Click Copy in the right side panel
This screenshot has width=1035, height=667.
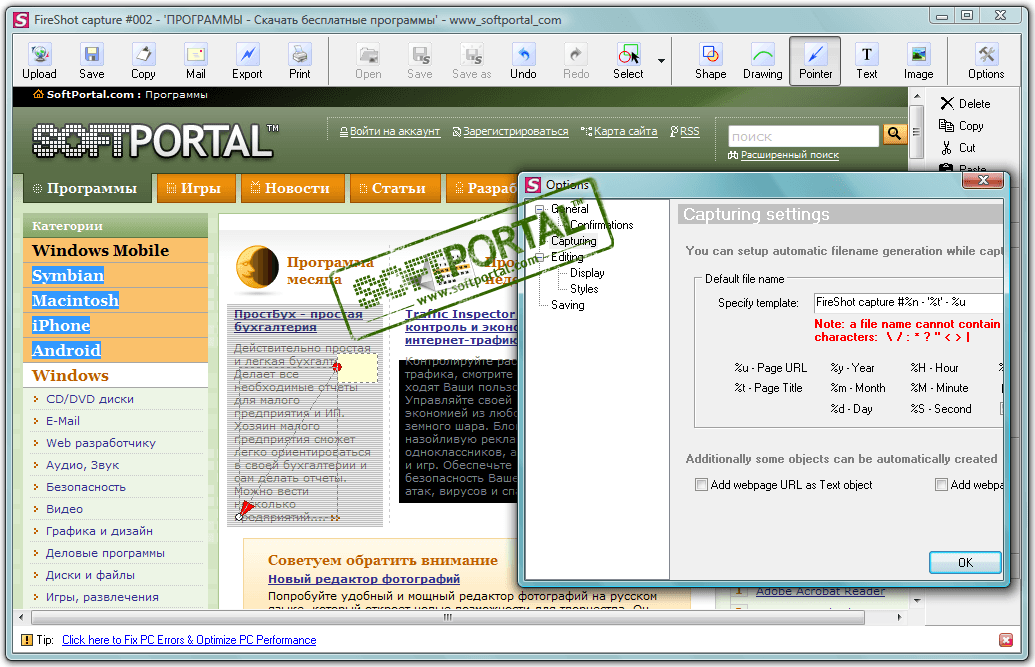(x=961, y=125)
